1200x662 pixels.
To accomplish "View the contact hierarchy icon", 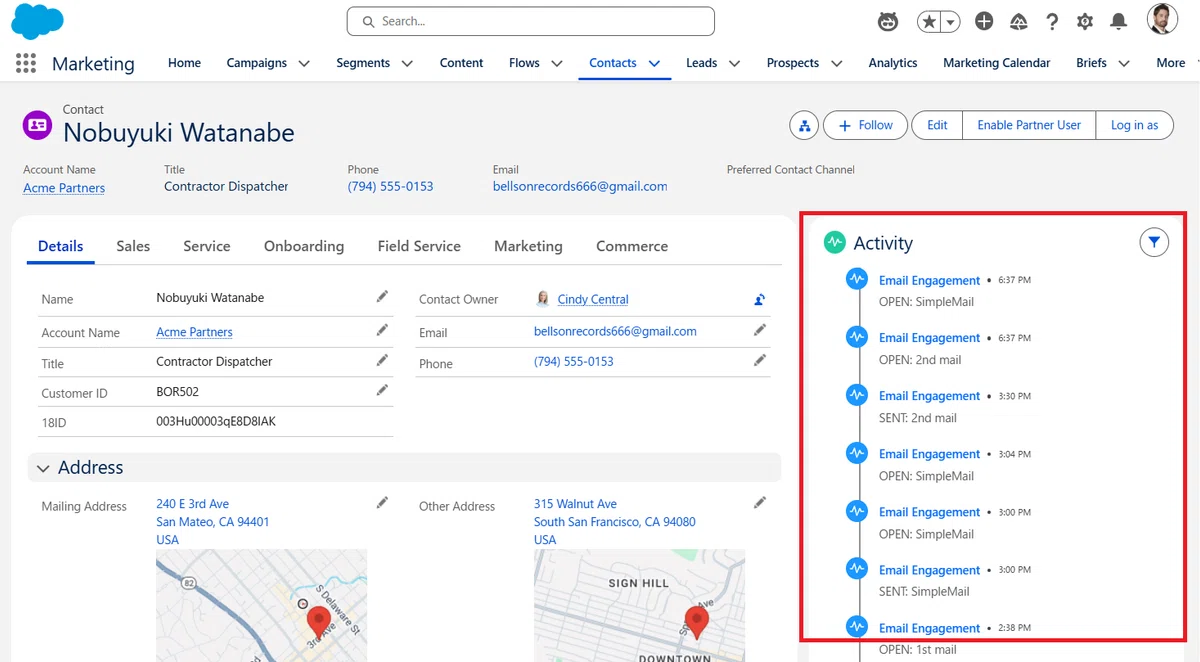I will pyautogui.click(x=804, y=125).
